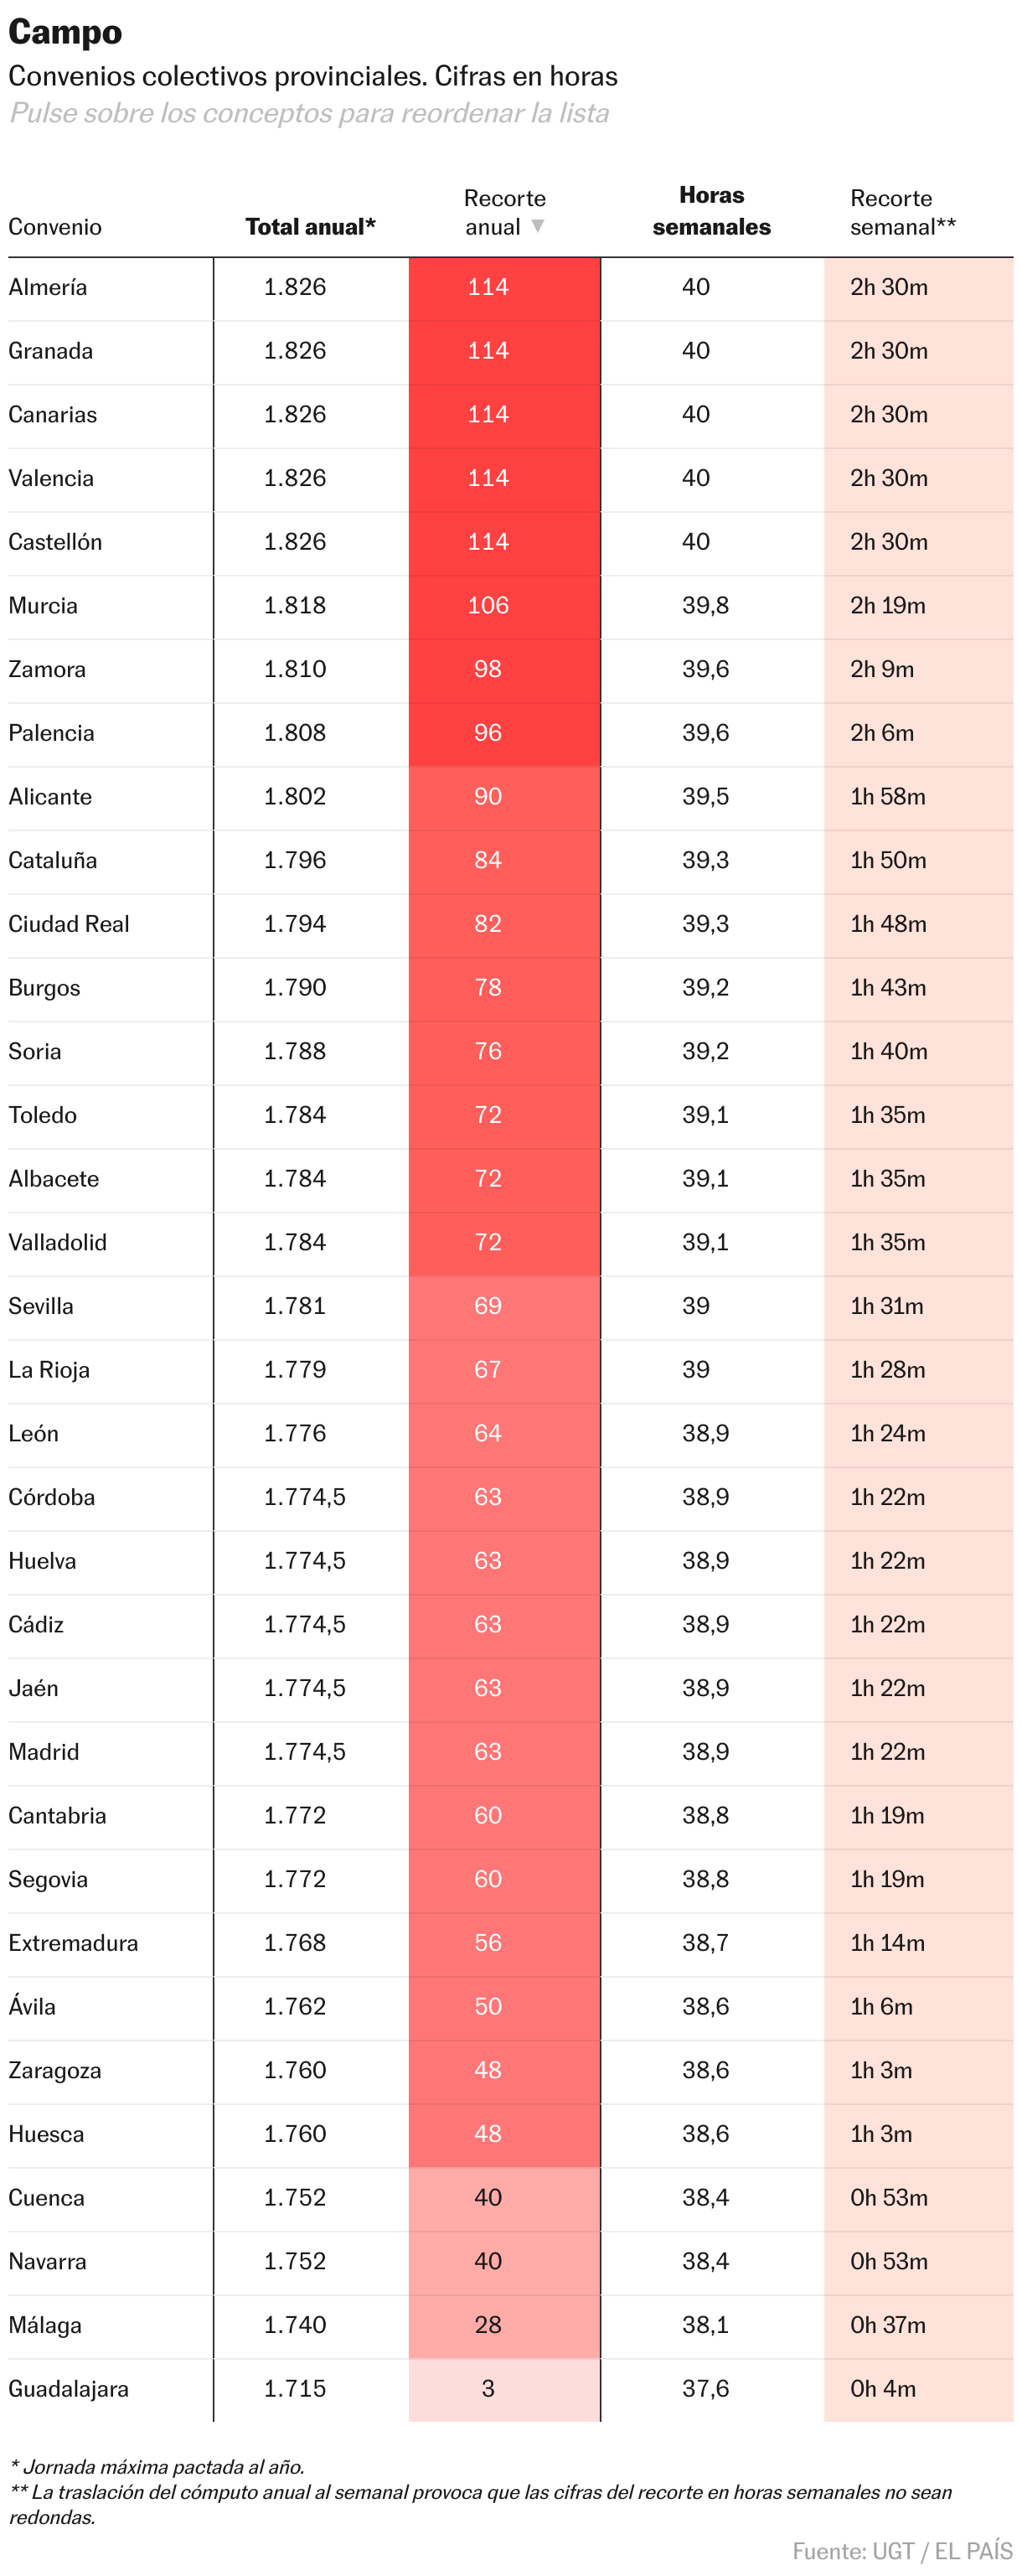Click Guadalajara's weekly hours 37,6
This screenshot has height=2576, width=1022.
705,2388
